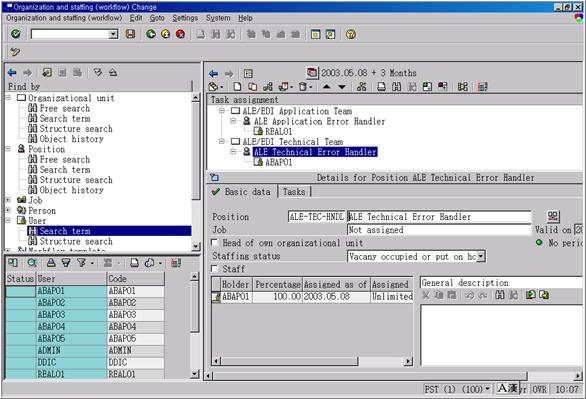This screenshot has width=586, height=399.
Task: Toggle the Staff checkbox
Action: point(215,269)
